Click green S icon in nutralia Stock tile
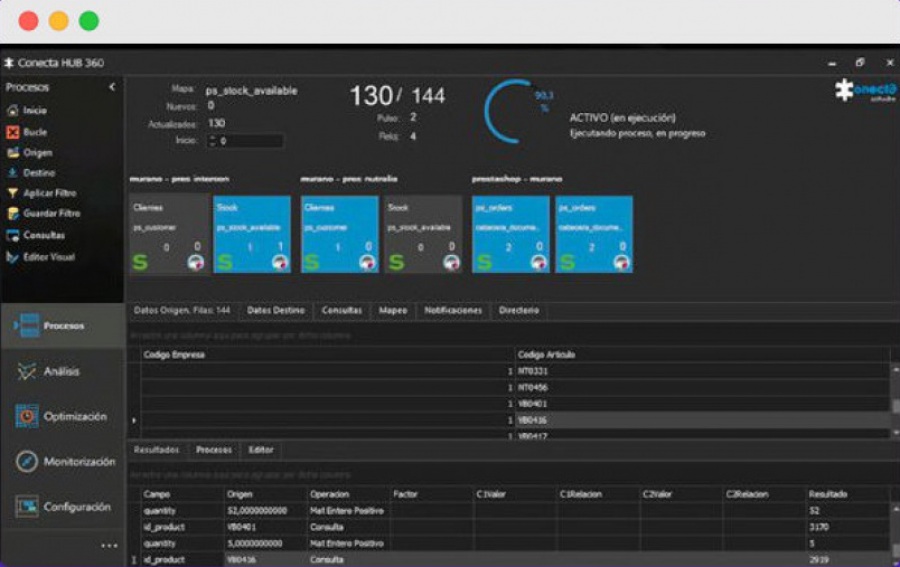 396,262
